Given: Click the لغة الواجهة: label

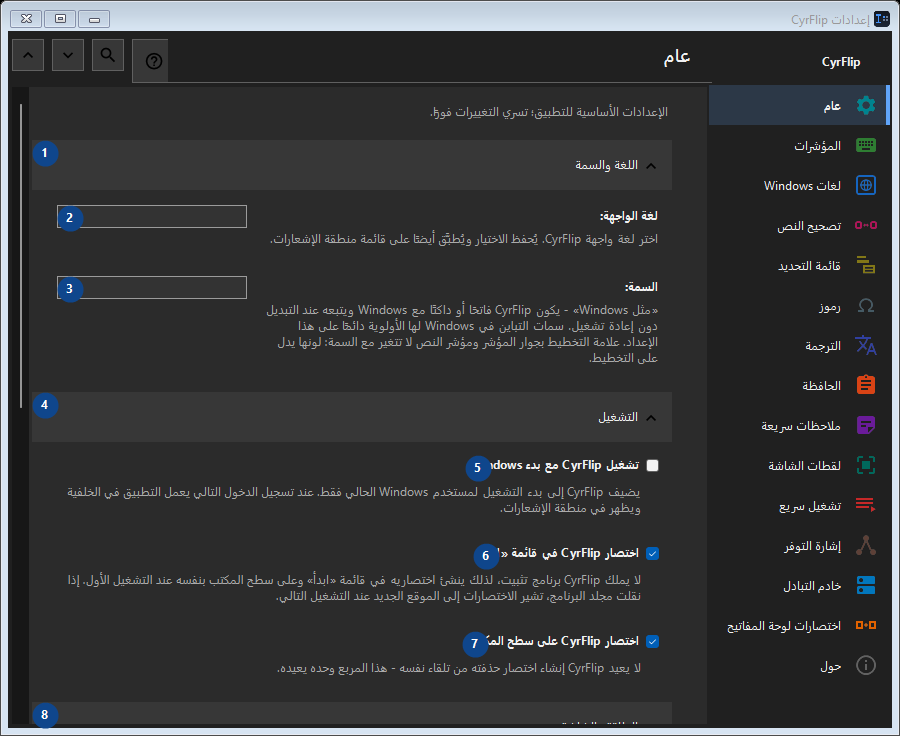Looking at the screenshot, I should pos(629,216).
